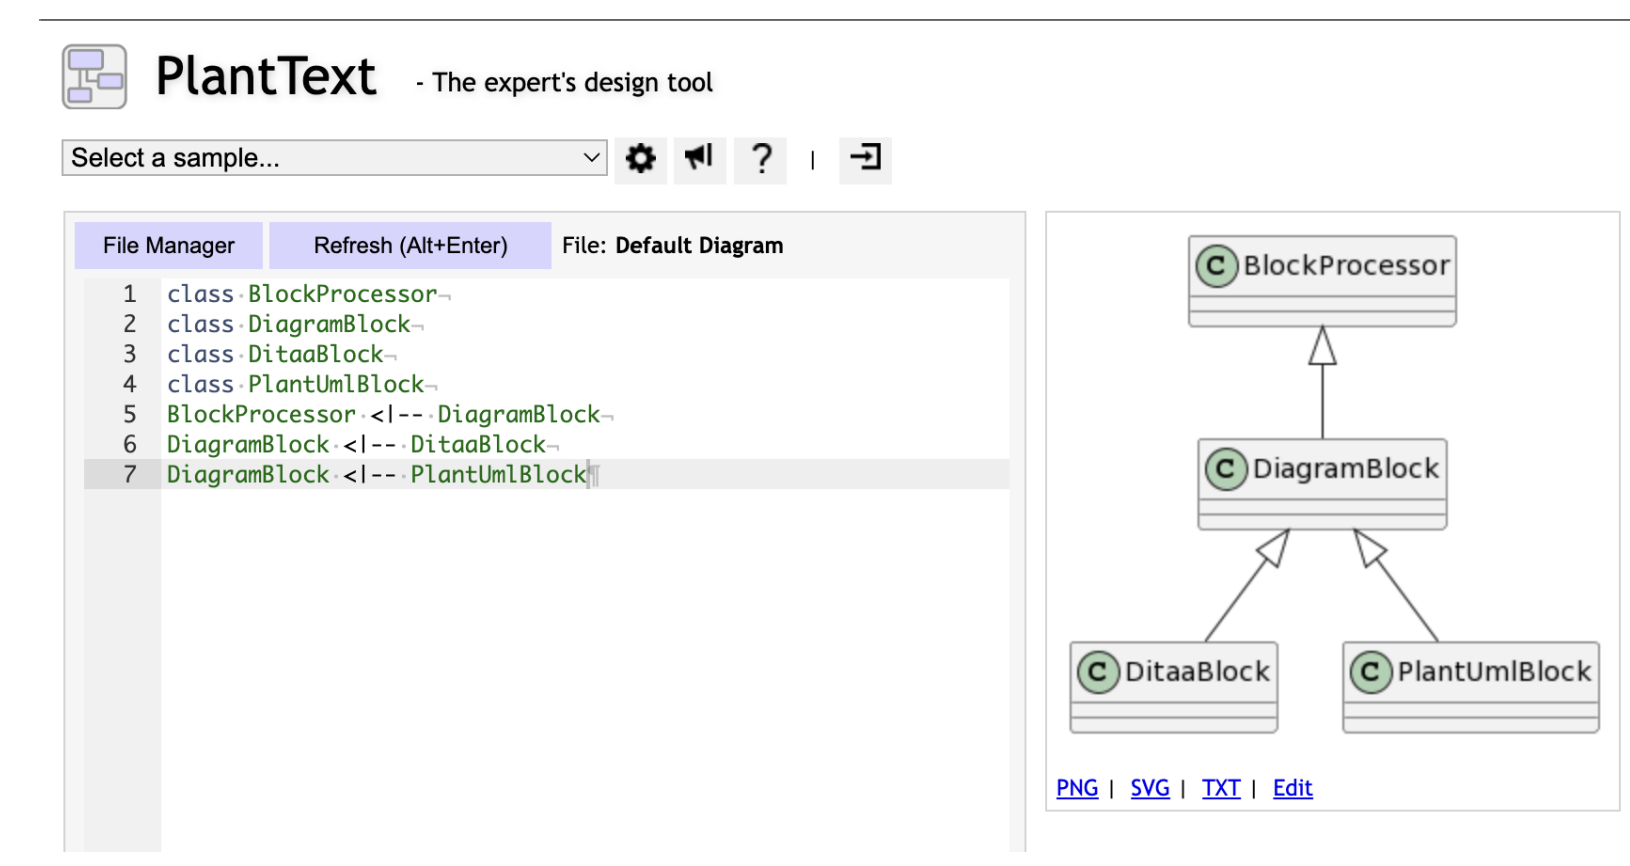Expand the 'Select a sample...' dropdown
Image resolution: width=1630 pixels, height=866 pixels.
(x=335, y=158)
